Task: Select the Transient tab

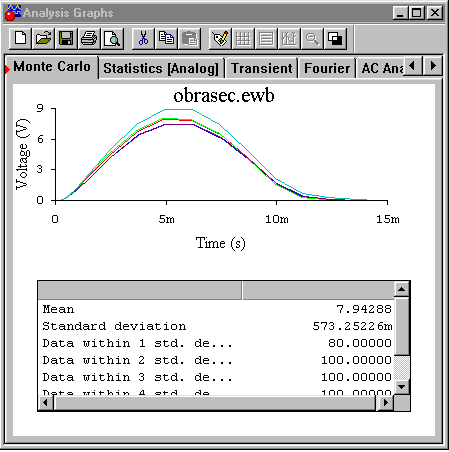Action: [262, 68]
